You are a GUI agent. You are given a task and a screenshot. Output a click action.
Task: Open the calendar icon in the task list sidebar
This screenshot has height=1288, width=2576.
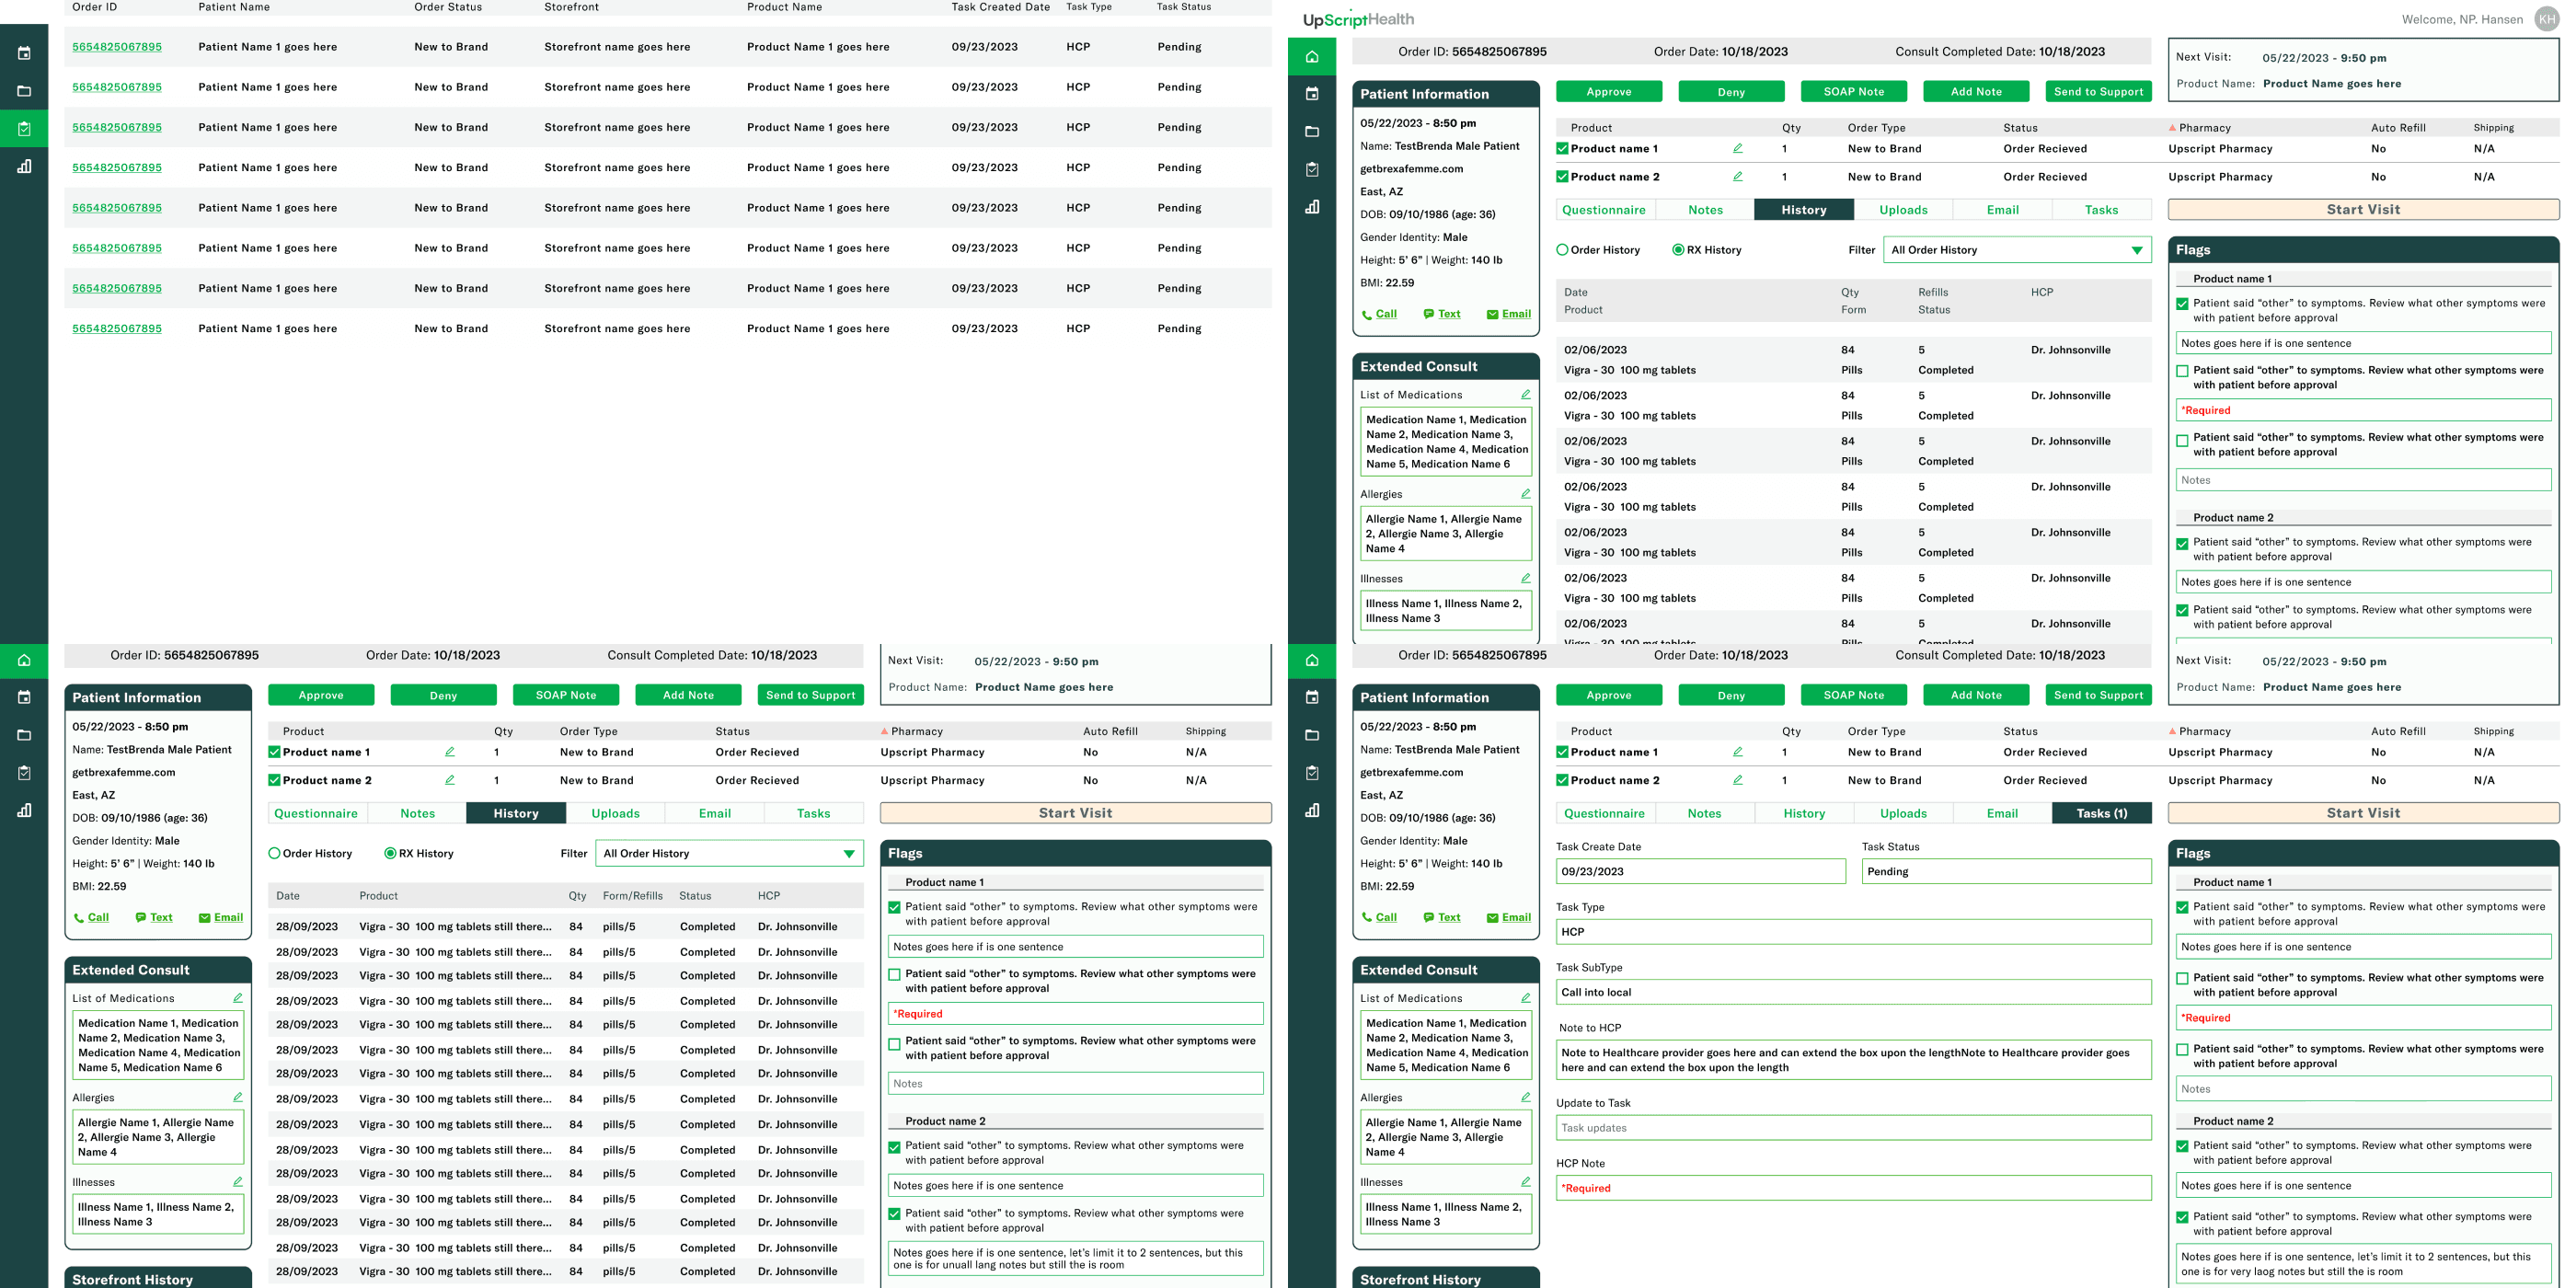pos(24,53)
